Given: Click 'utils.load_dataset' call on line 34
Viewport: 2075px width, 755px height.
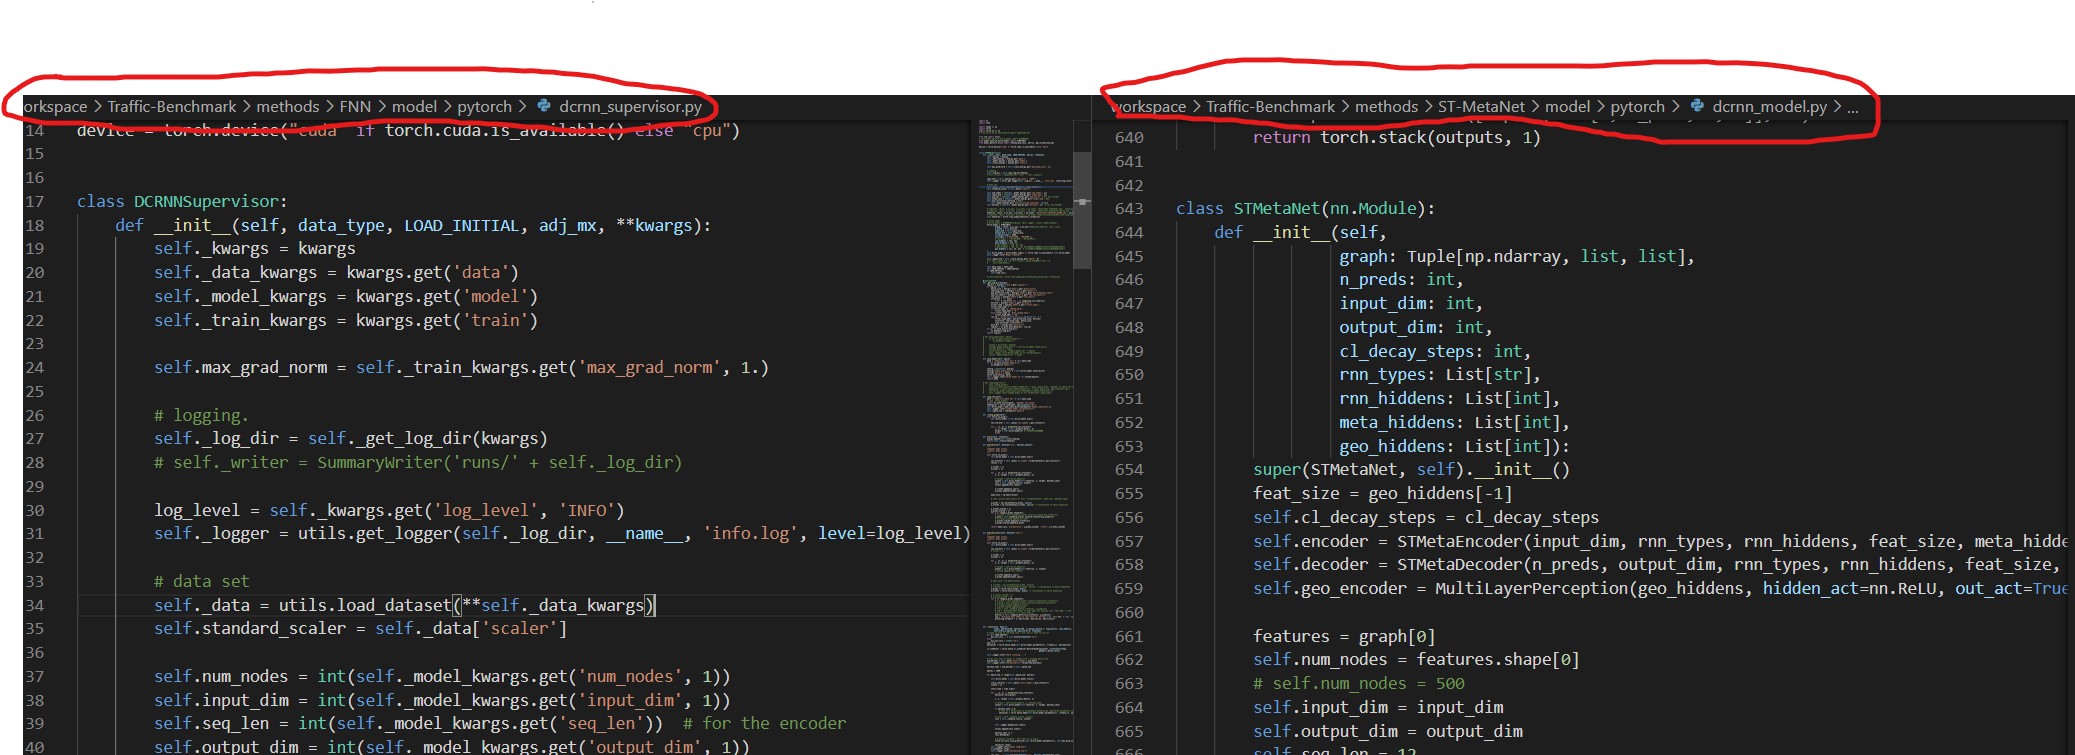Looking at the screenshot, I should 364,605.
